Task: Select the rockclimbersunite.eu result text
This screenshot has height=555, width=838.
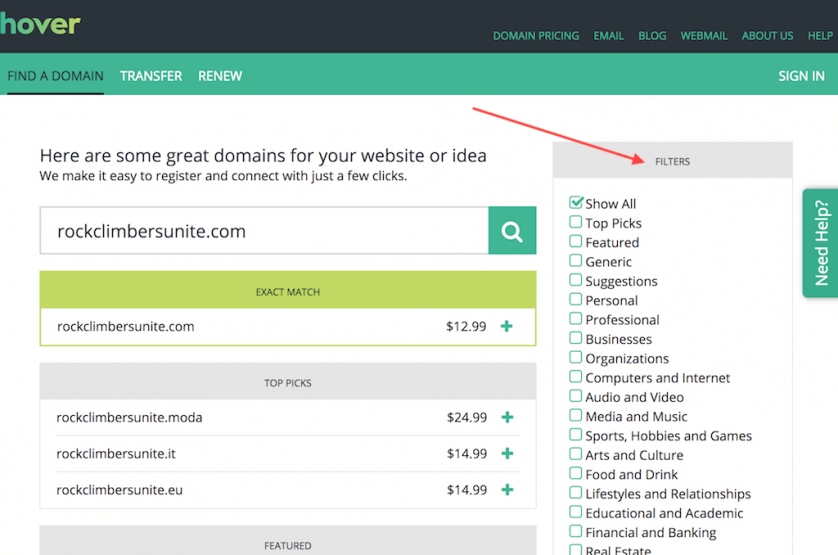Action: [x=120, y=489]
